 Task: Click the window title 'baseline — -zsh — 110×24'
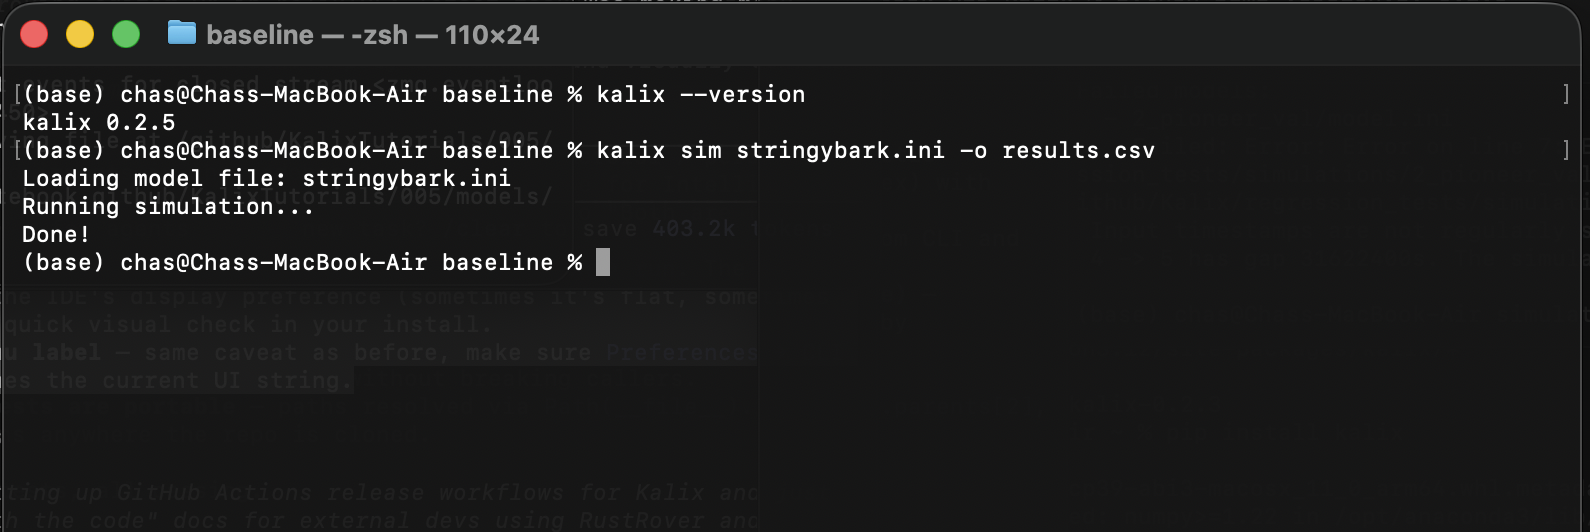(373, 35)
